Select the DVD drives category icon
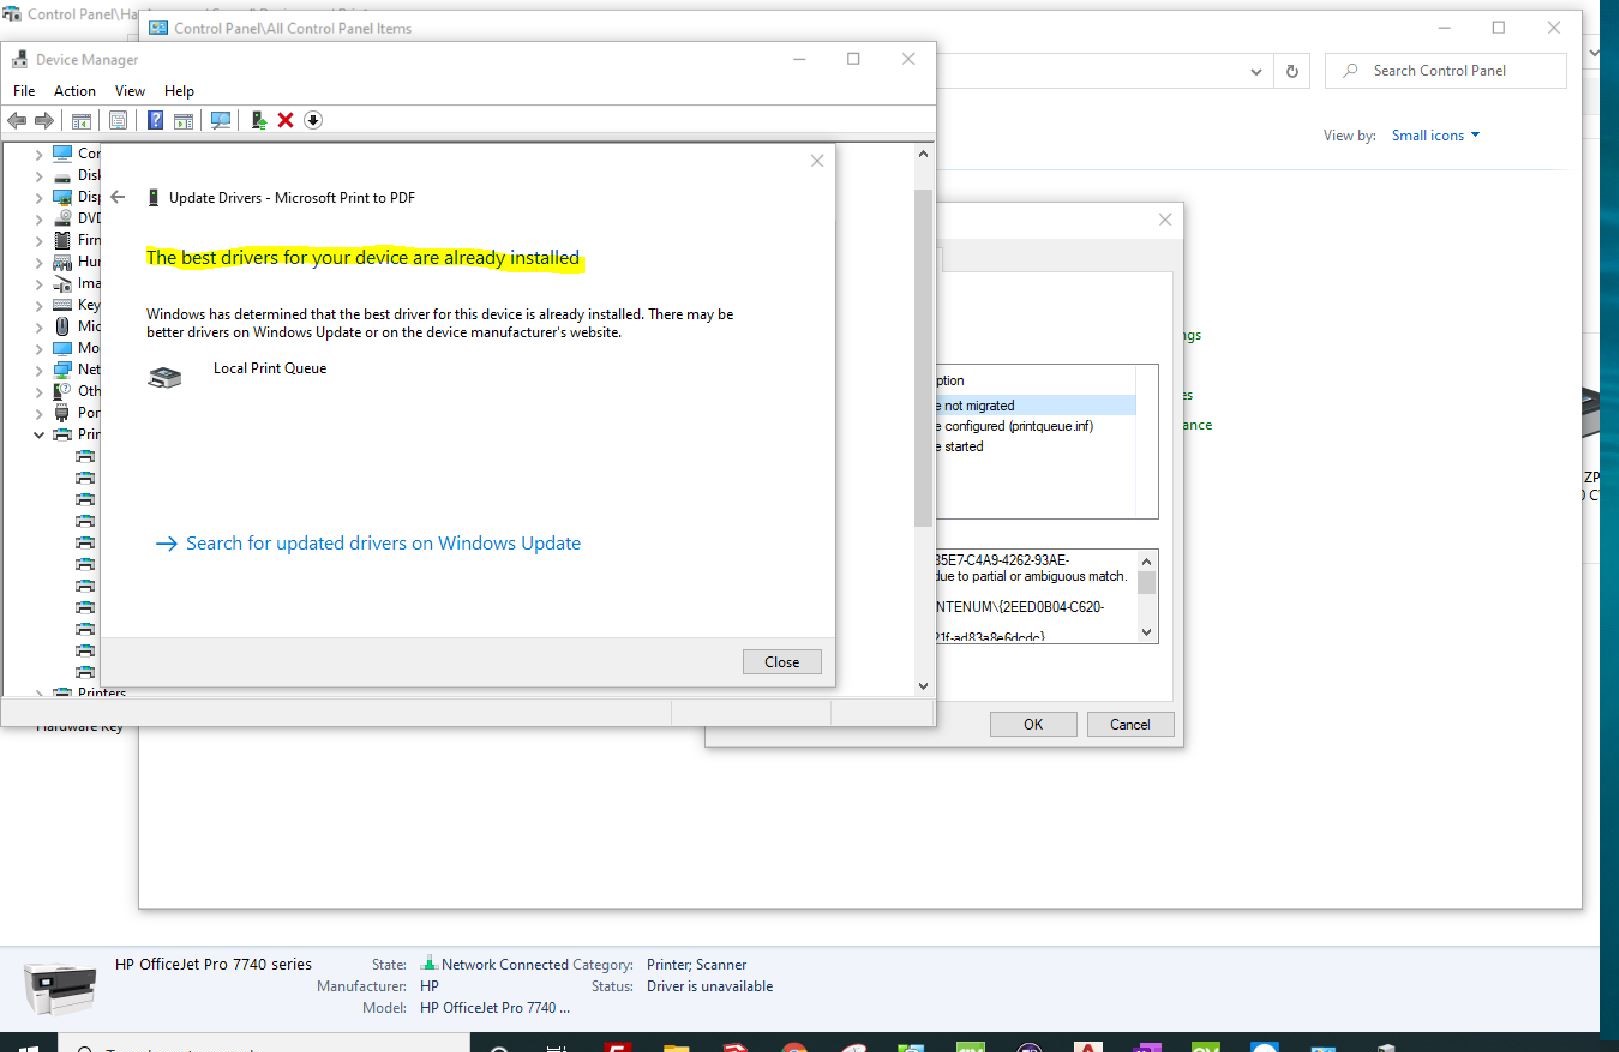The image size is (1619, 1052). point(62,218)
